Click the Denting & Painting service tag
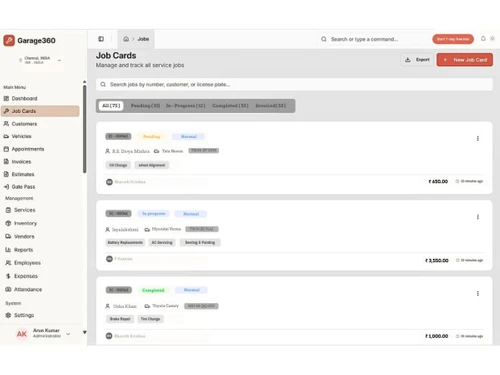This screenshot has width=500, height=375. (200, 242)
